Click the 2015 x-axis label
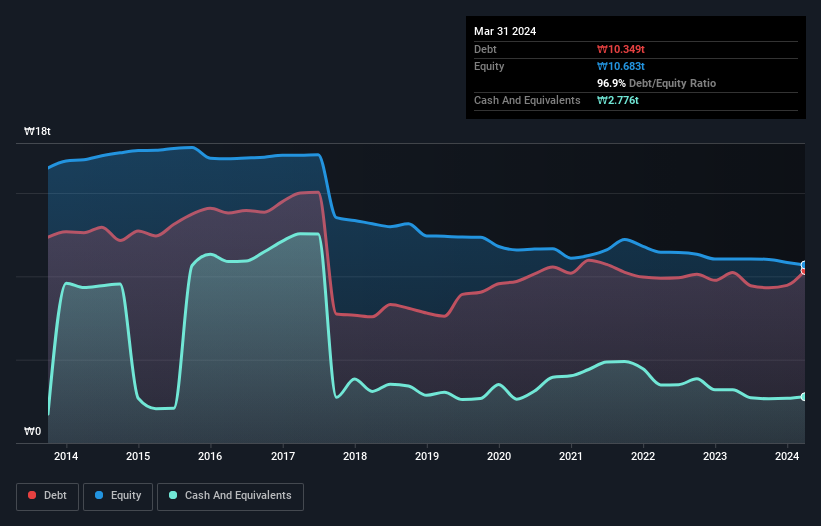Screen dimensions: 821x526 coord(138,456)
